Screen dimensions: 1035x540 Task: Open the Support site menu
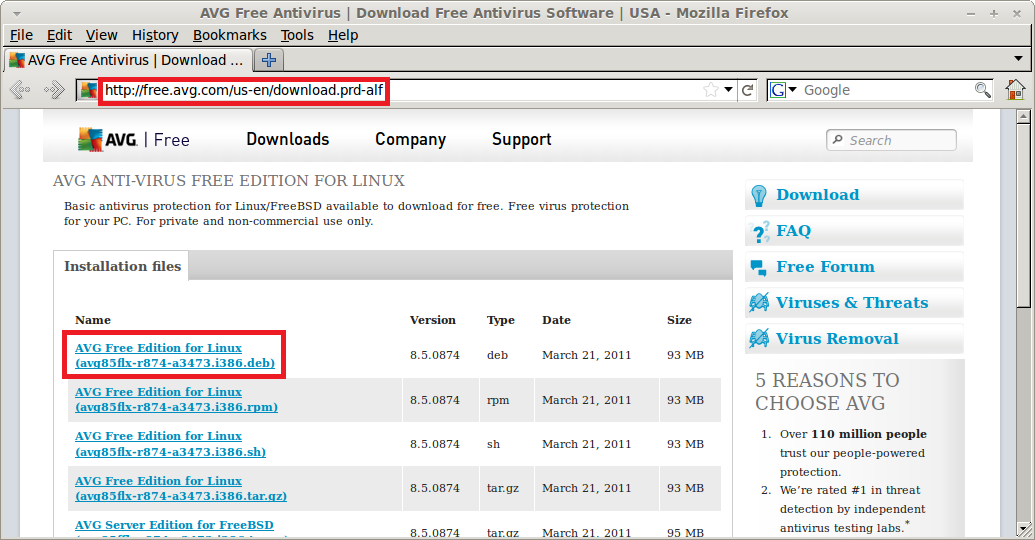521,139
